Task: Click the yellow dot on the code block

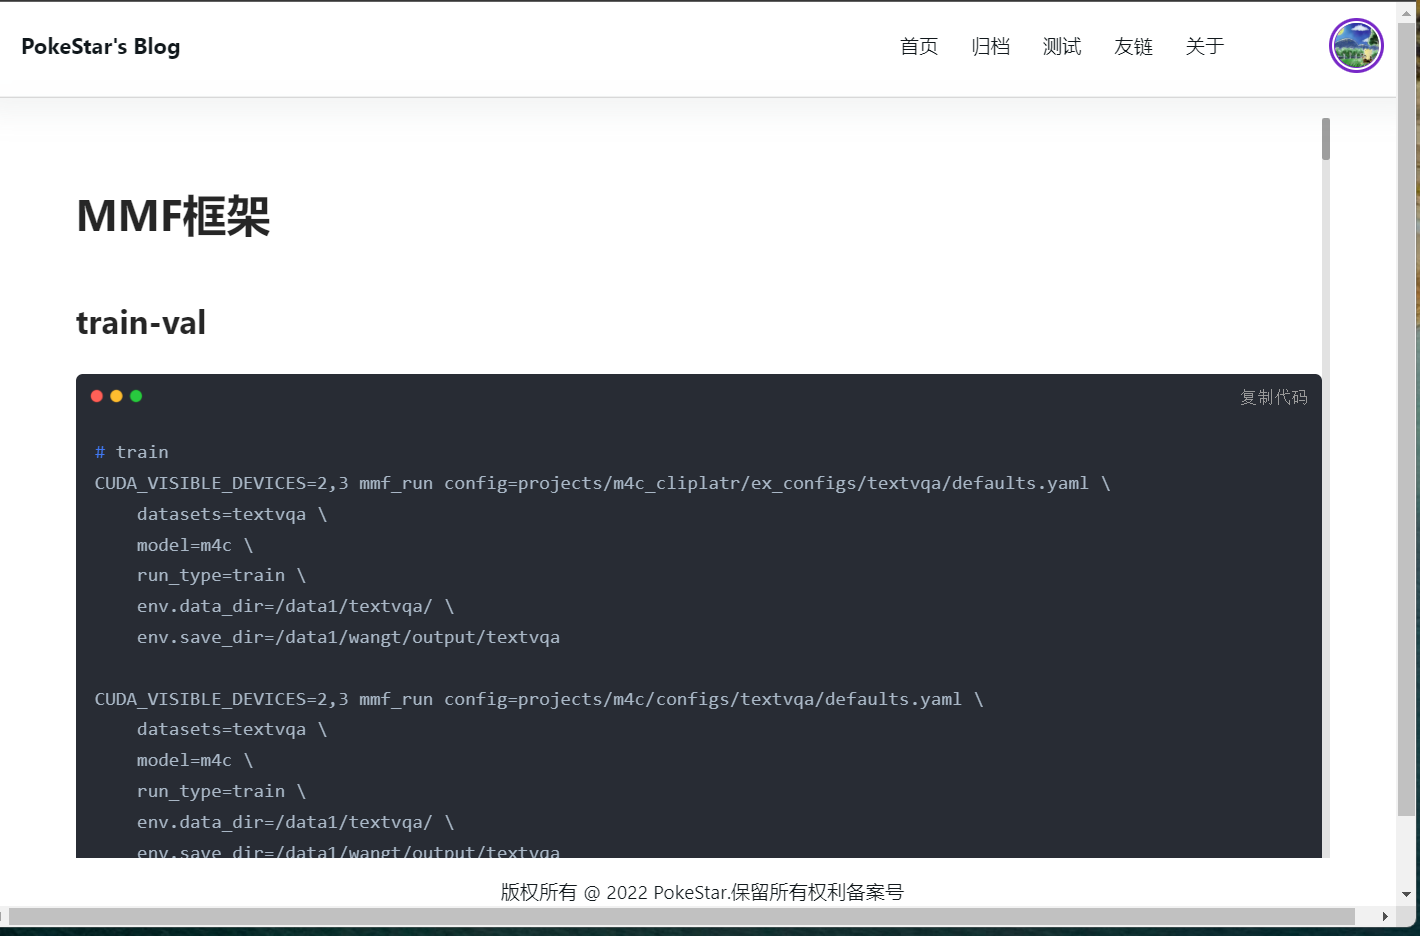Action: tap(116, 395)
